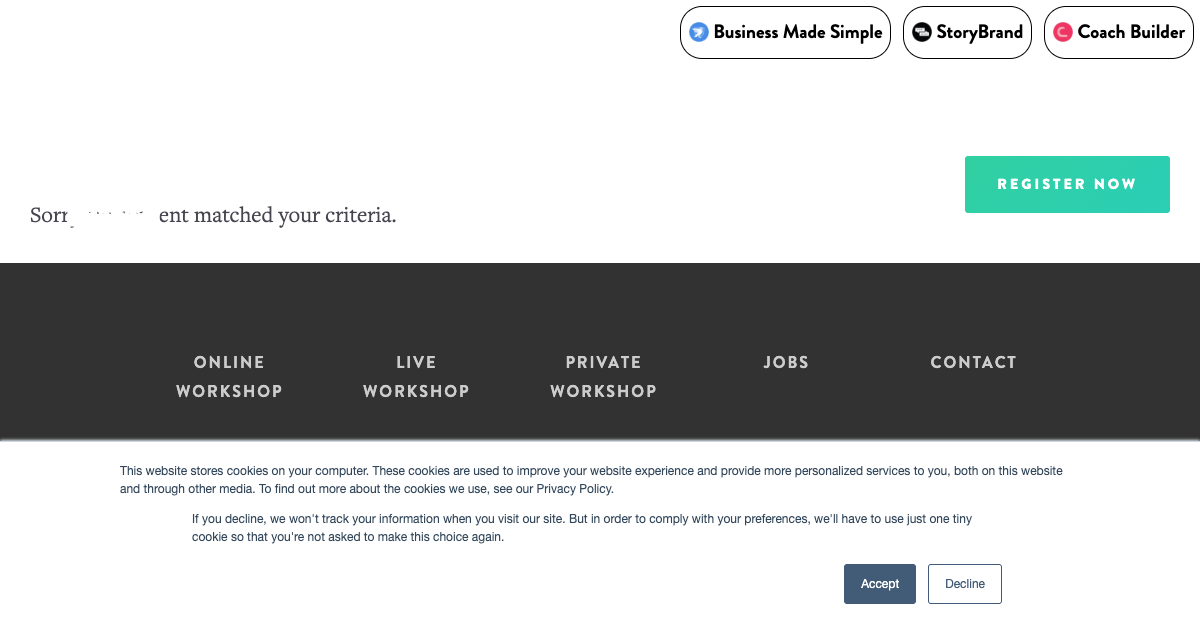Navigate to Private Workshop footer link
Screen dimensions: 1200x630
point(603,362)
